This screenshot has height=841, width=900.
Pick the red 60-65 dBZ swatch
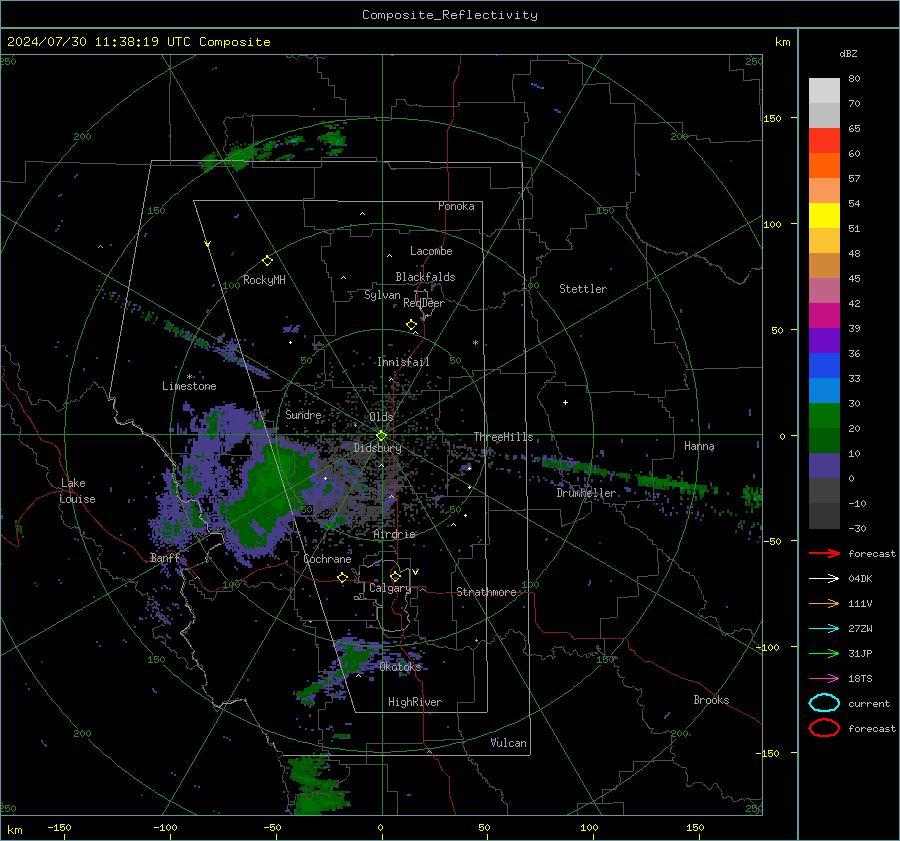(824, 141)
